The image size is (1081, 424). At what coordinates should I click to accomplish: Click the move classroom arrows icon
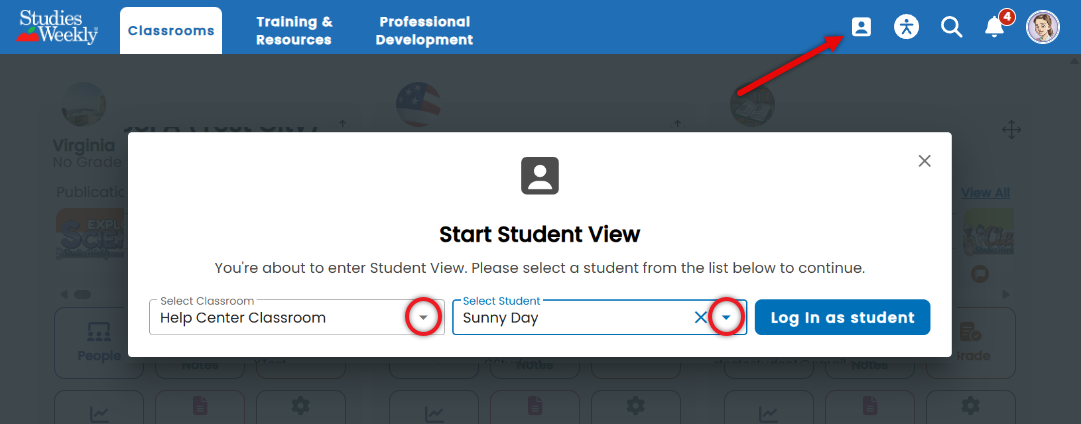(x=1011, y=130)
